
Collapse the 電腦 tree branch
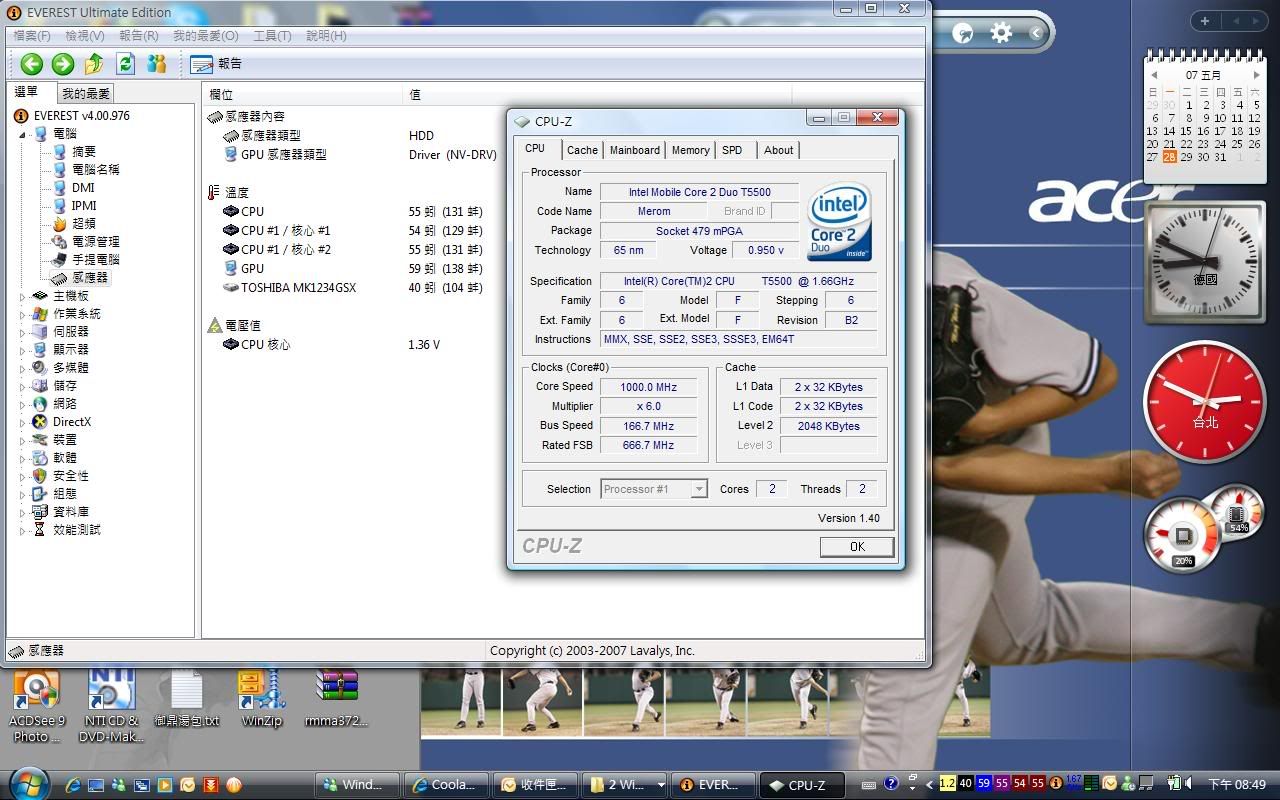[22, 134]
